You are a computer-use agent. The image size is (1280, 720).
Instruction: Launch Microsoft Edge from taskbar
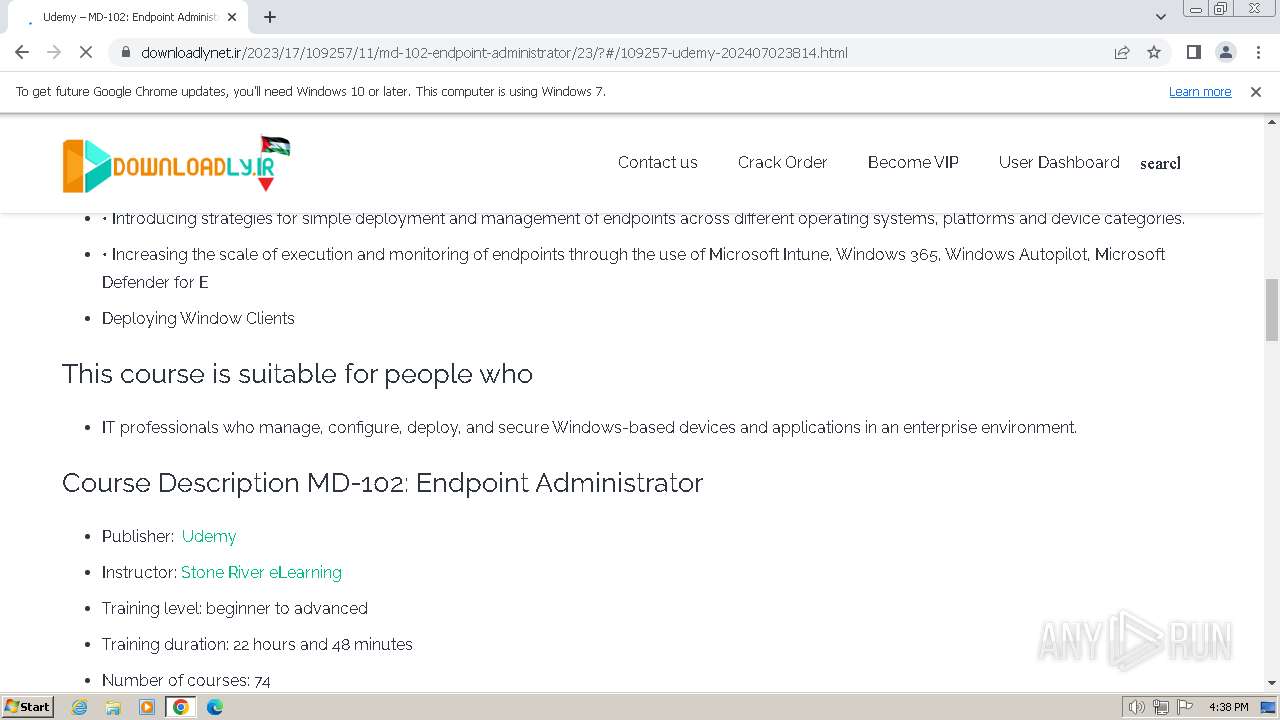pos(215,707)
